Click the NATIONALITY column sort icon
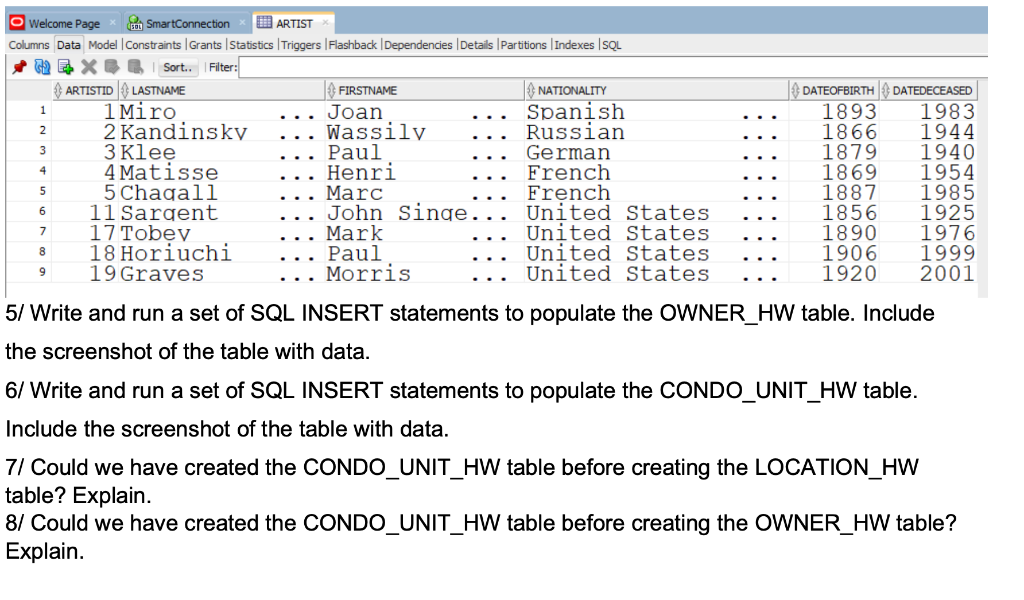Viewport: 1024px width, 600px height. (x=531, y=90)
